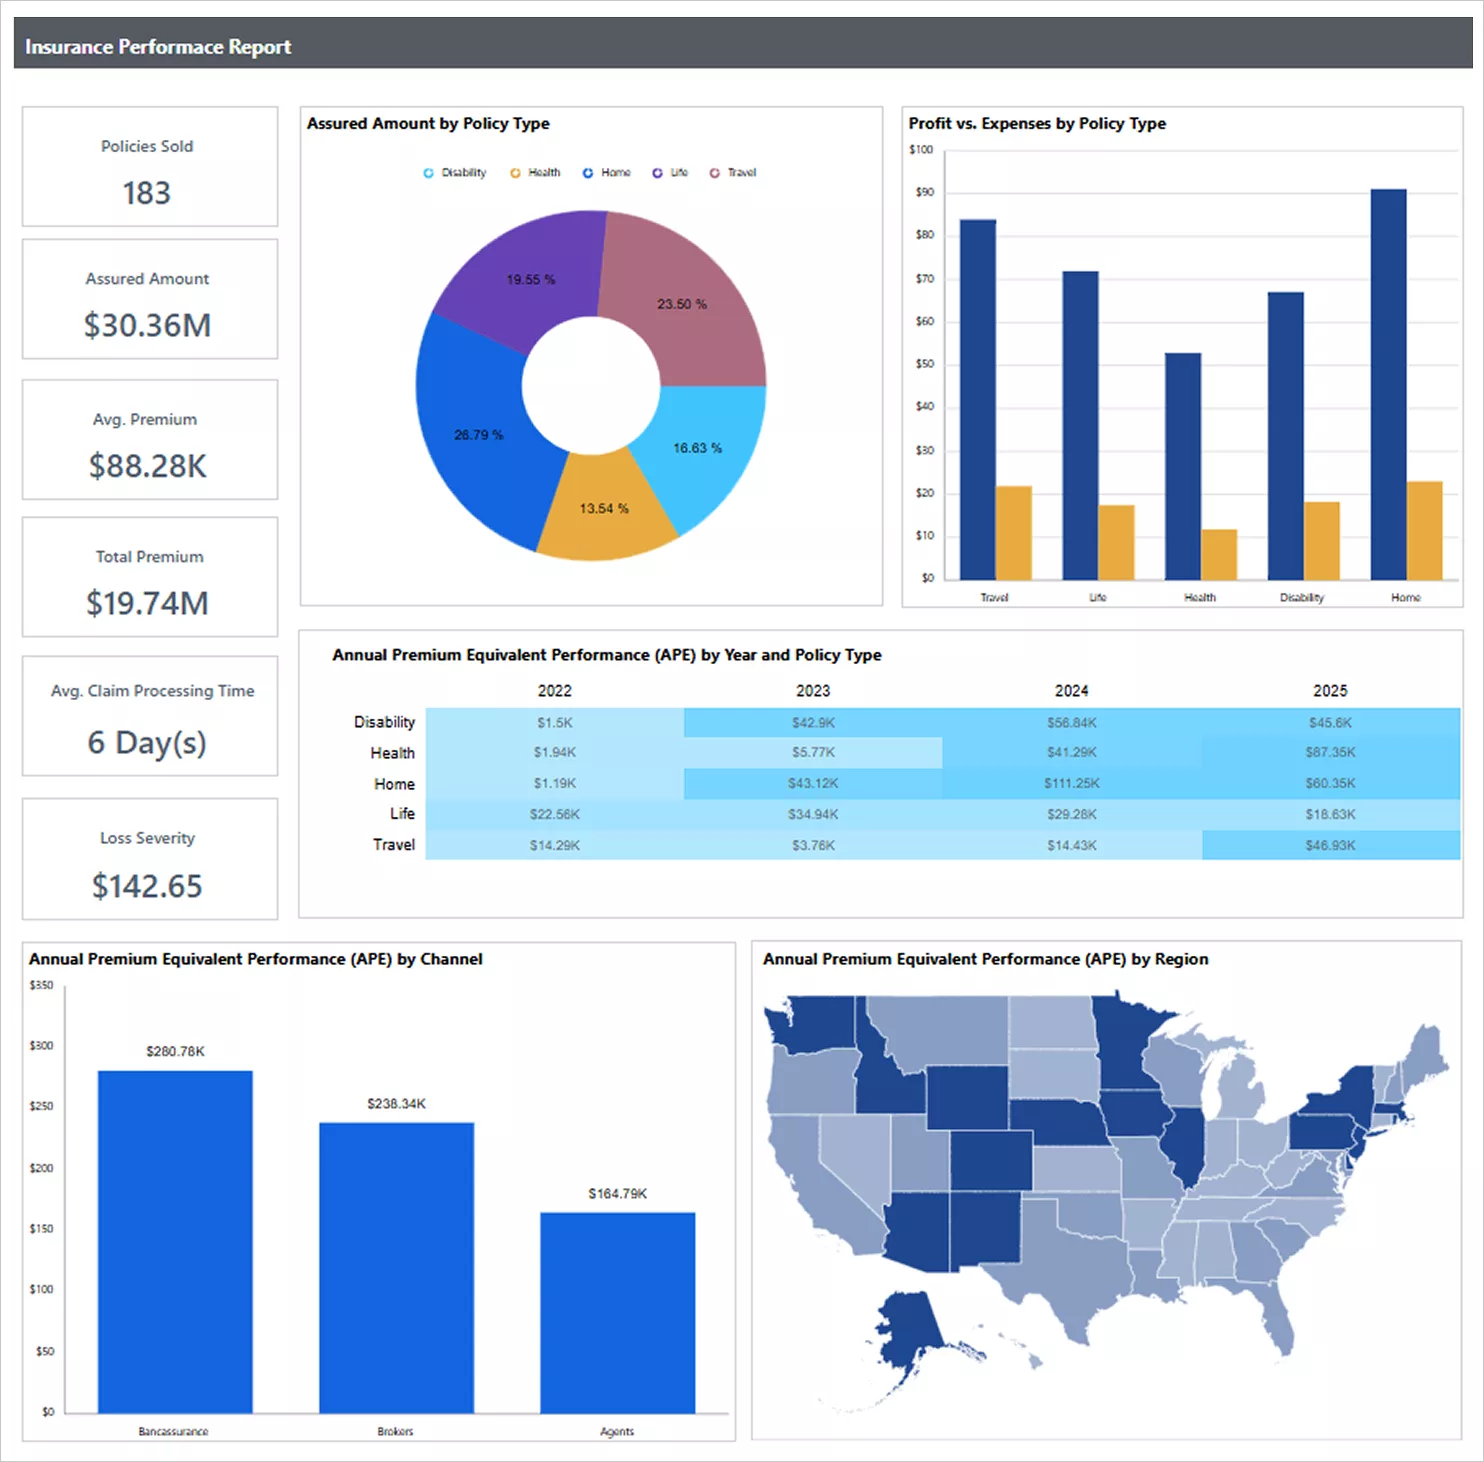
Task: Click the Bancassurance bar in APE by Channel chart
Action: pos(174,1240)
